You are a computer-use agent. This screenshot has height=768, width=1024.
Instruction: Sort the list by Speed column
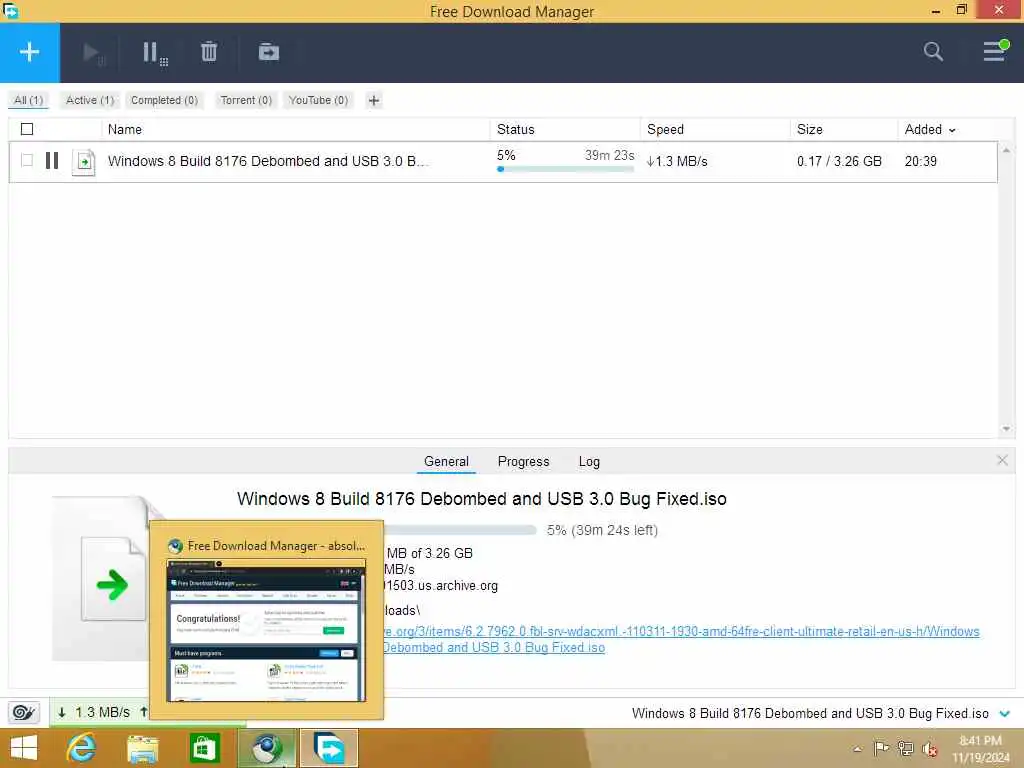coord(665,129)
